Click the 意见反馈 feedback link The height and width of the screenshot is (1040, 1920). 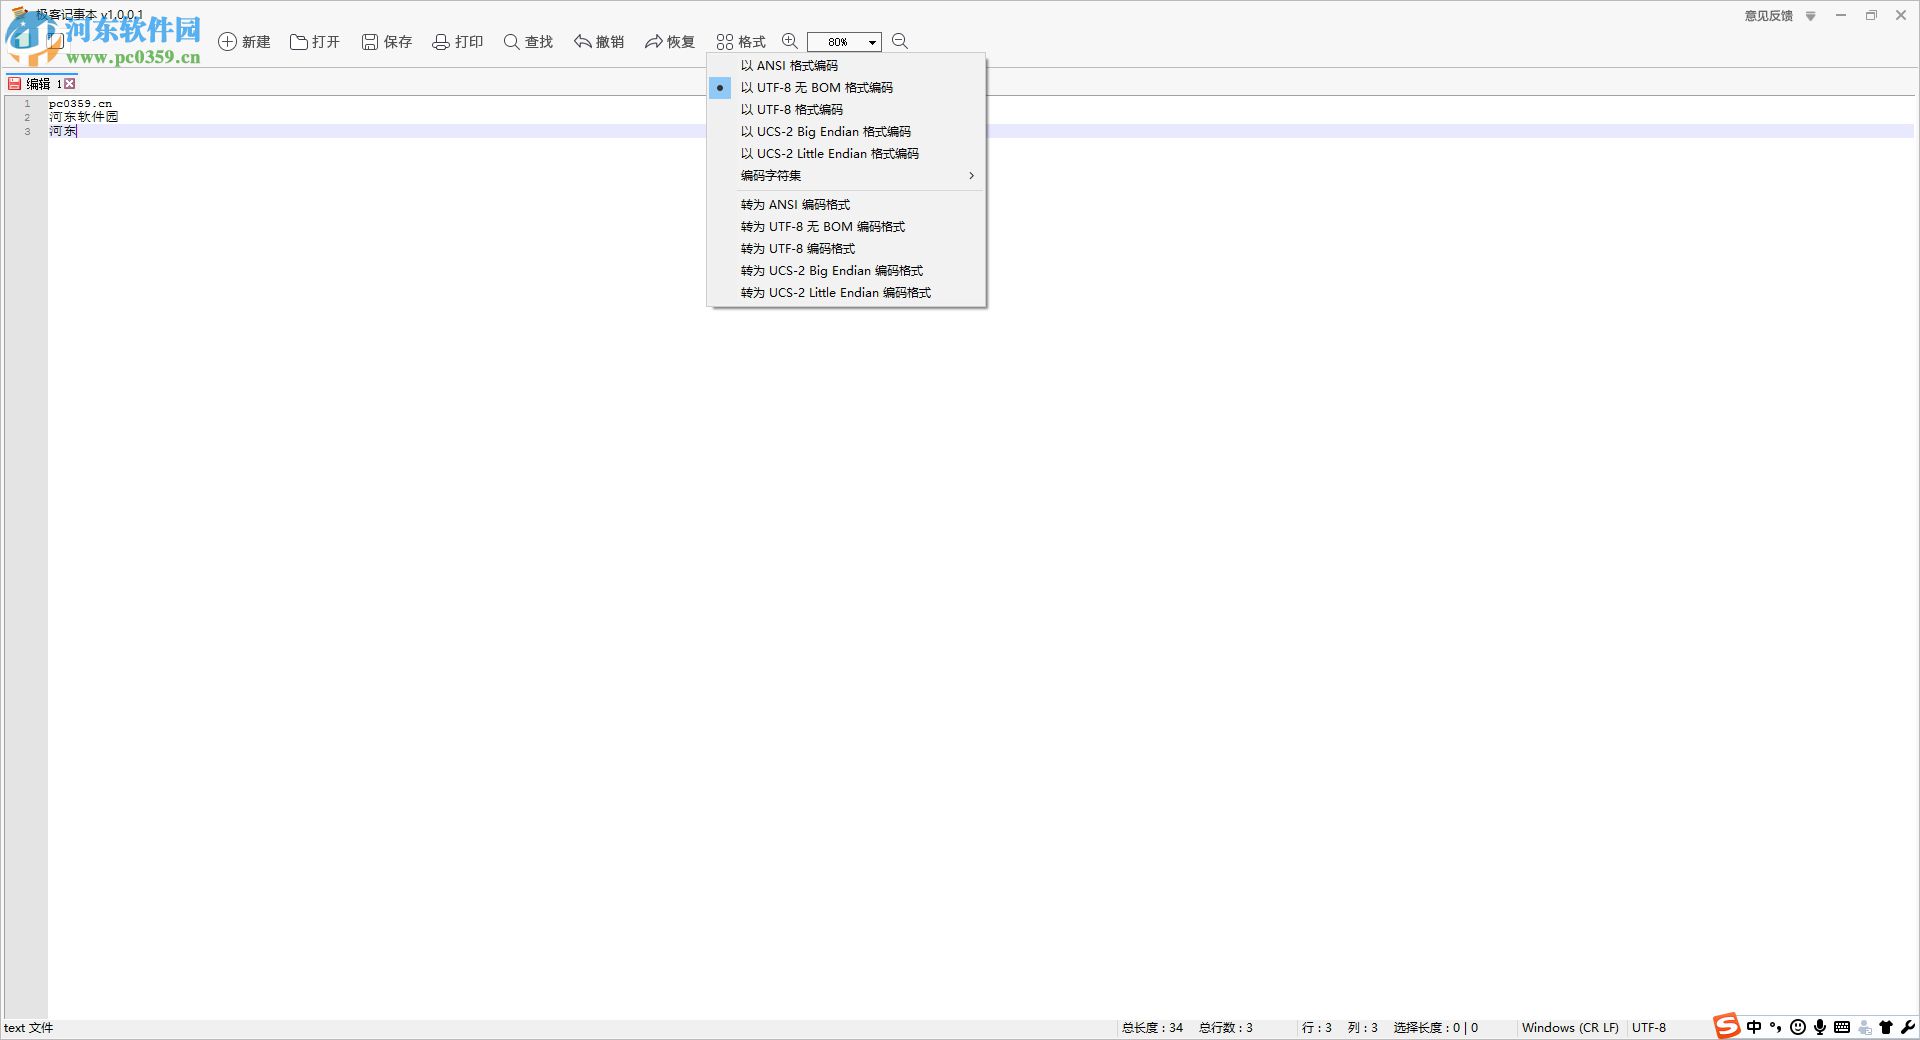(x=1768, y=16)
